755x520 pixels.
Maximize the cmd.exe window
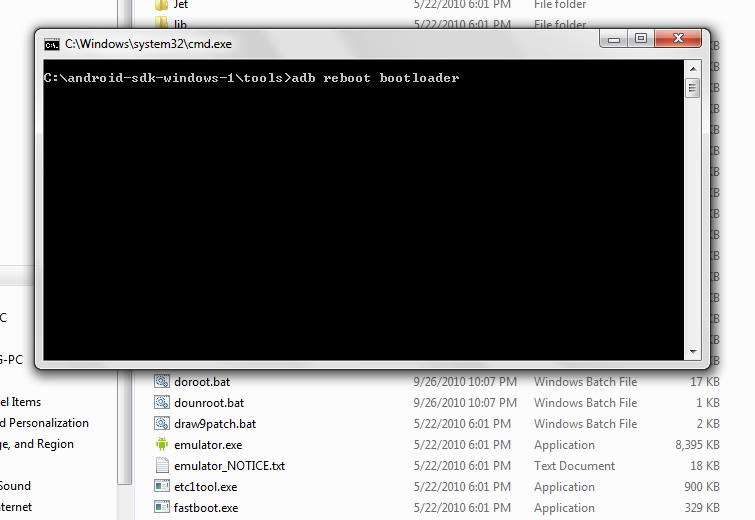click(641, 39)
